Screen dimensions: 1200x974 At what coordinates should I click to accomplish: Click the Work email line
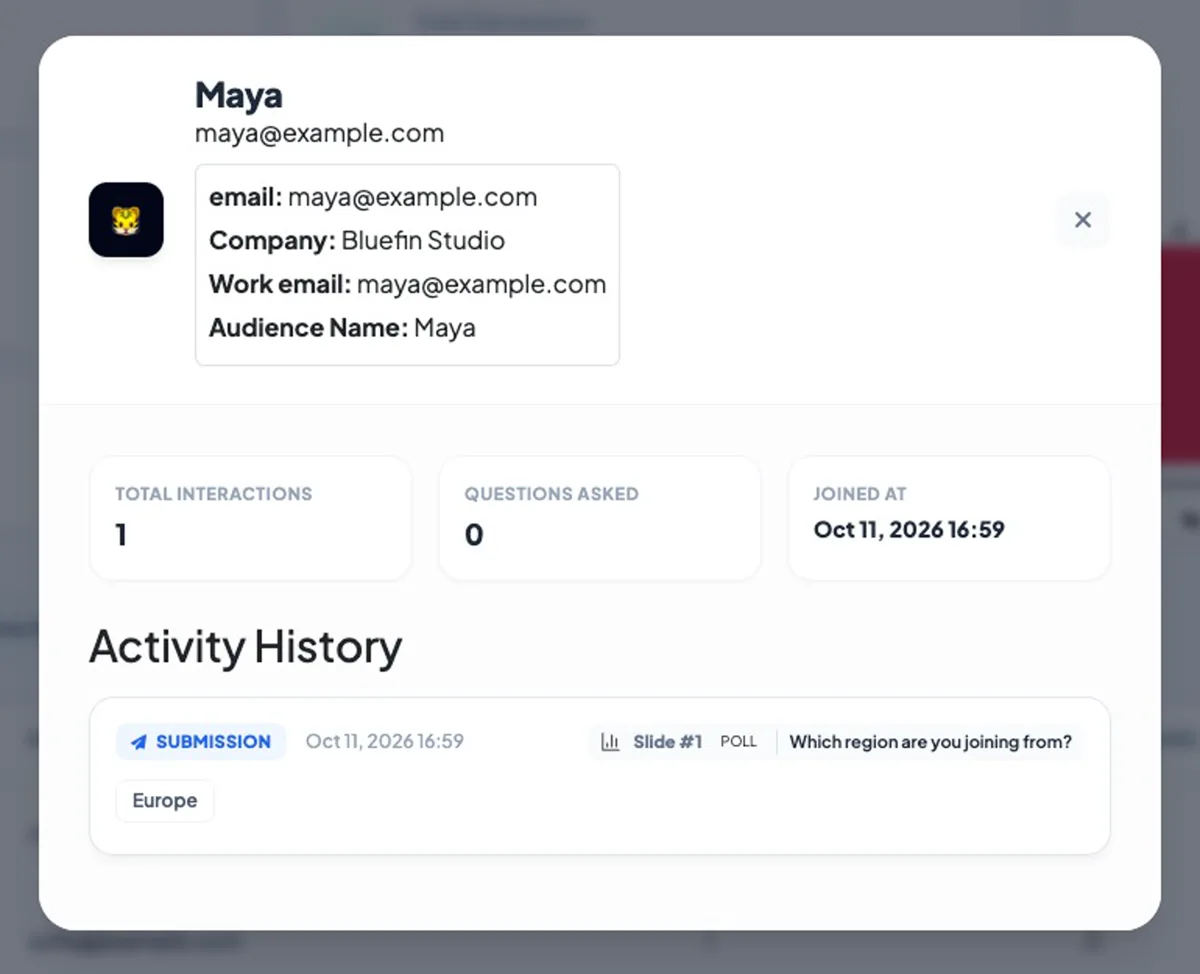pyautogui.click(x=408, y=284)
